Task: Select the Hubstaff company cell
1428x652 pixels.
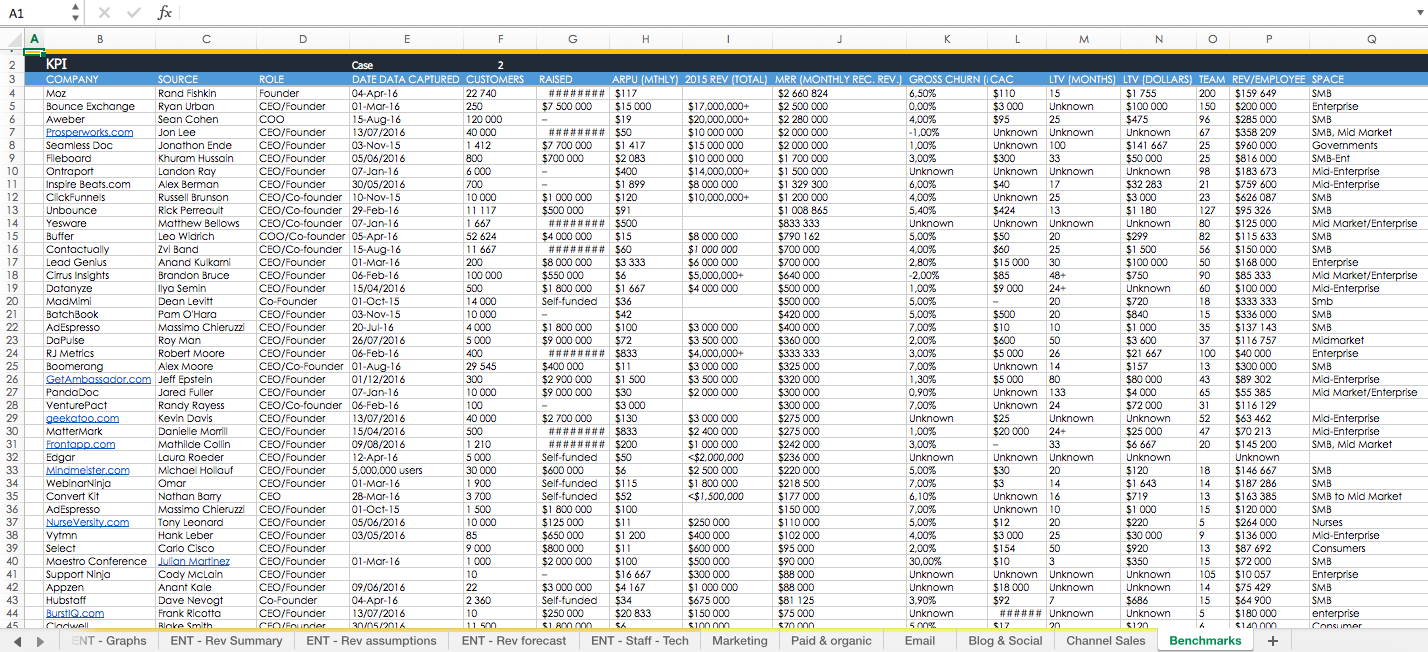Action: [x=100, y=600]
